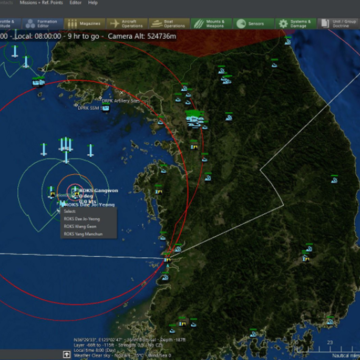Open the Editor menu

[75, 3]
